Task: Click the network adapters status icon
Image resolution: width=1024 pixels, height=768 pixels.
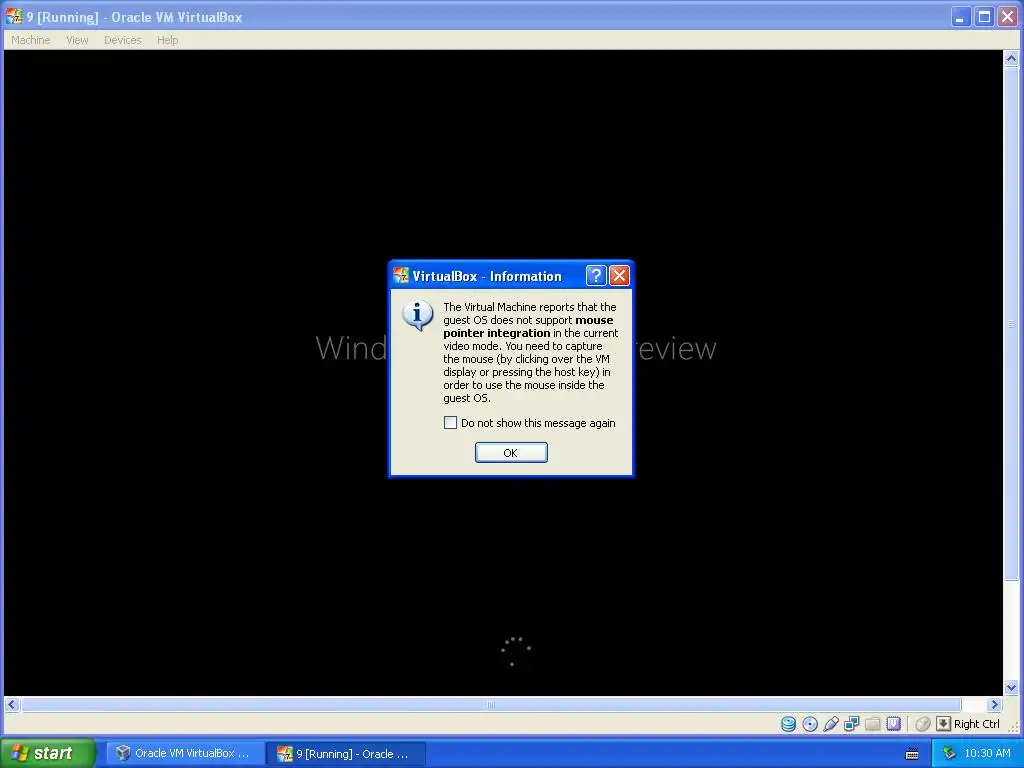Action: tap(852, 724)
